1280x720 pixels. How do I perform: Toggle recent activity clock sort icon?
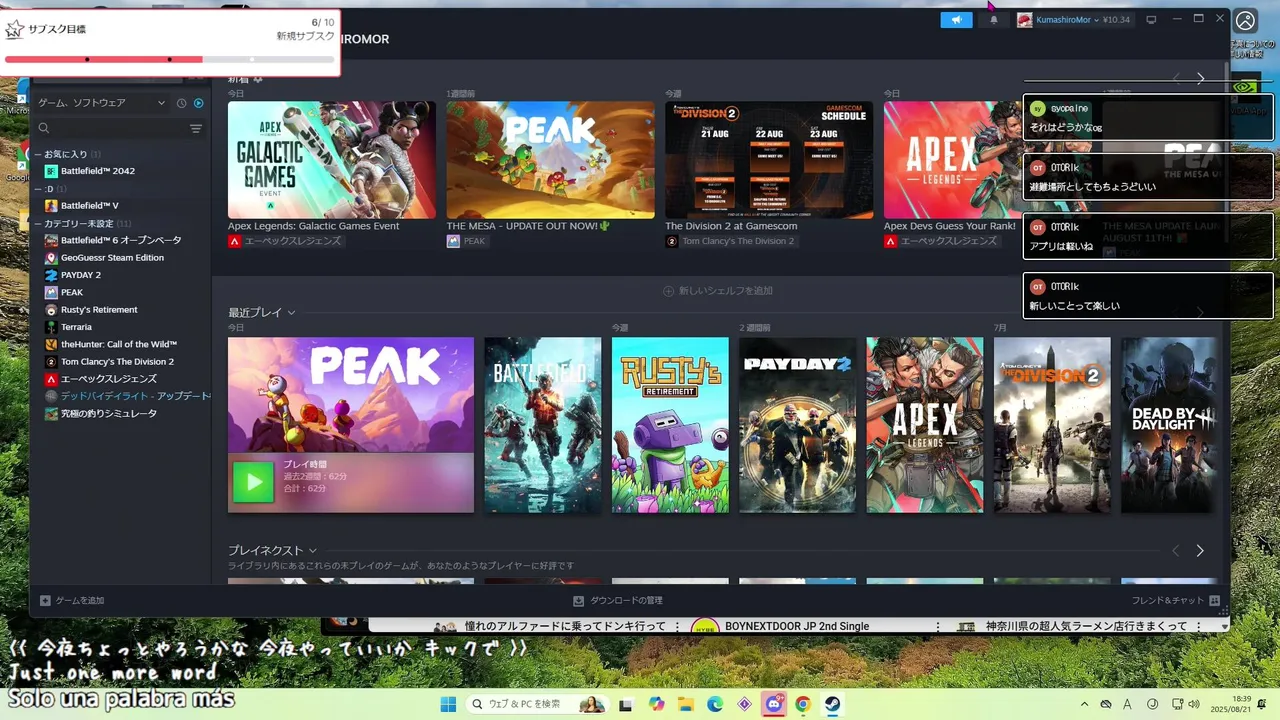(181, 103)
